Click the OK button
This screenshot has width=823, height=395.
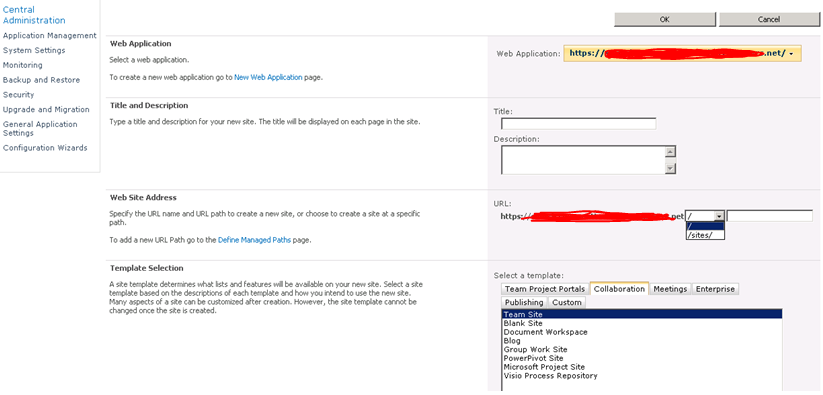pos(664,19)
